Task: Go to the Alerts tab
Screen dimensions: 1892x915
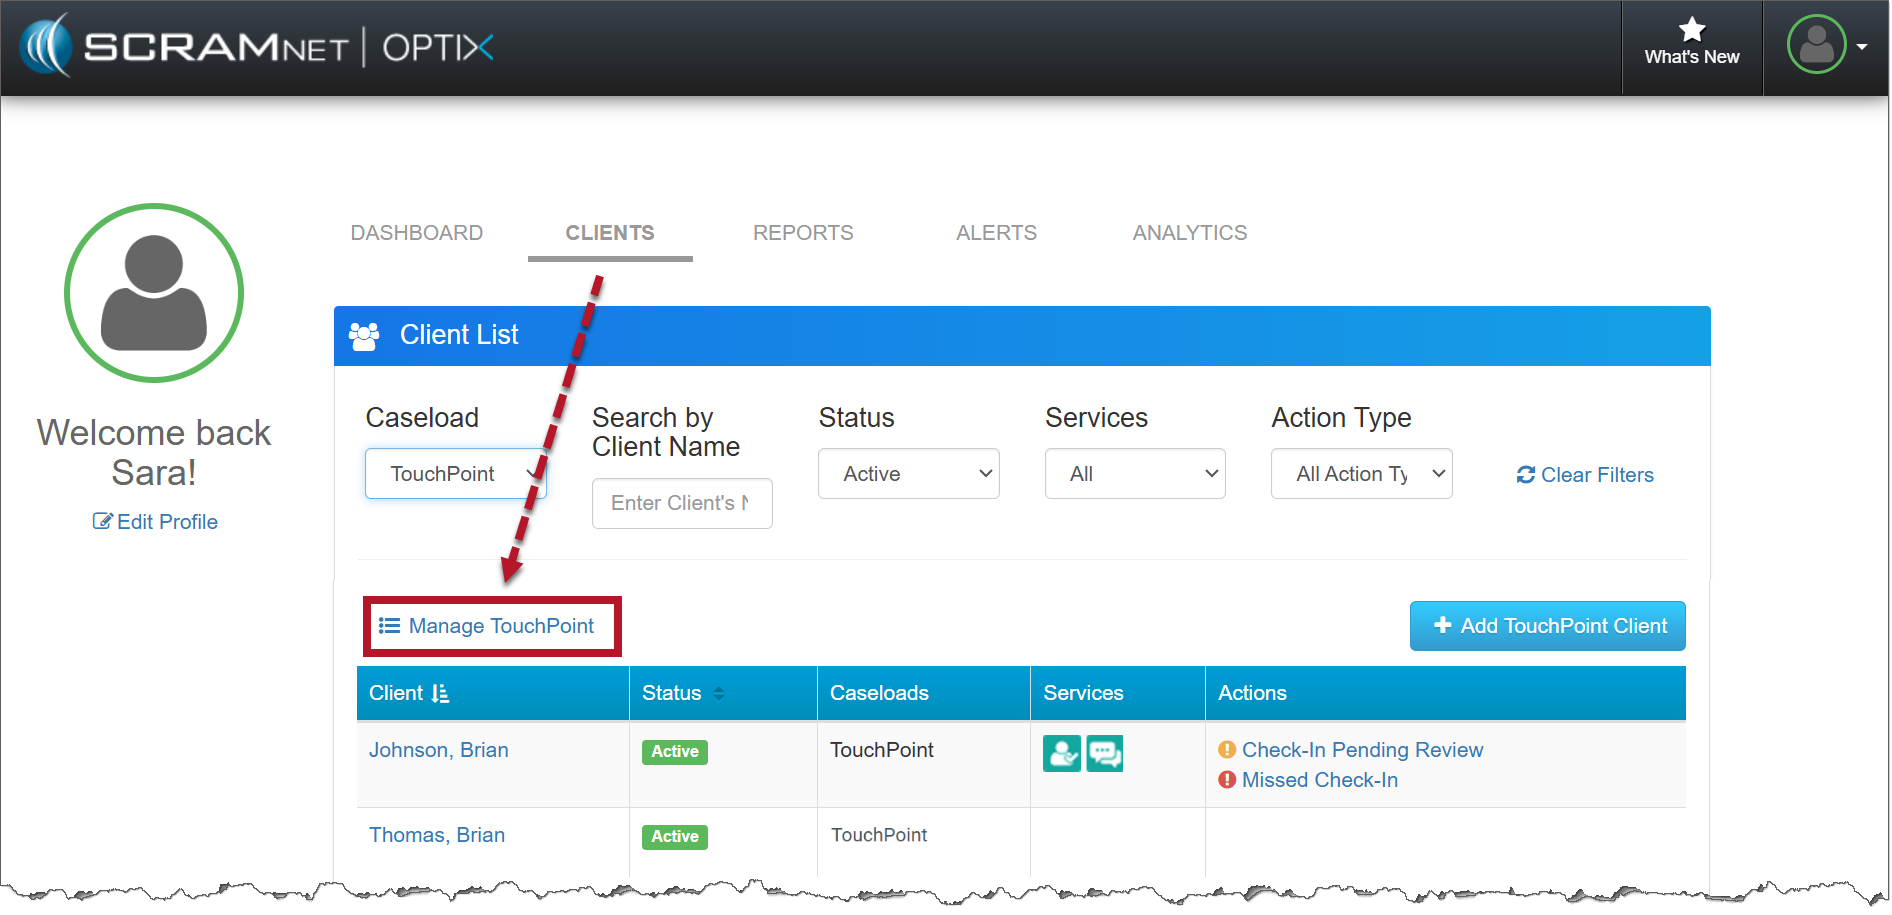Action: (996, 233)
